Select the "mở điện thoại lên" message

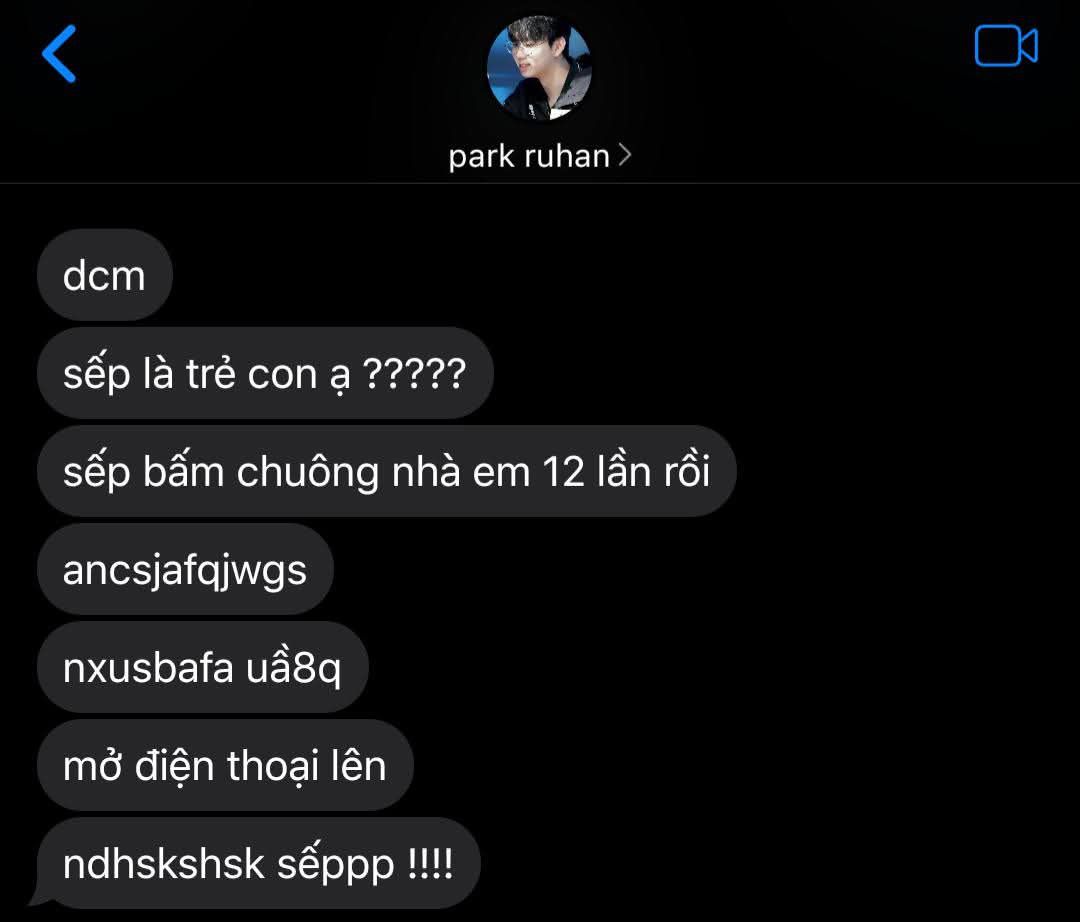pyautogui.click(x=225, y=766)
